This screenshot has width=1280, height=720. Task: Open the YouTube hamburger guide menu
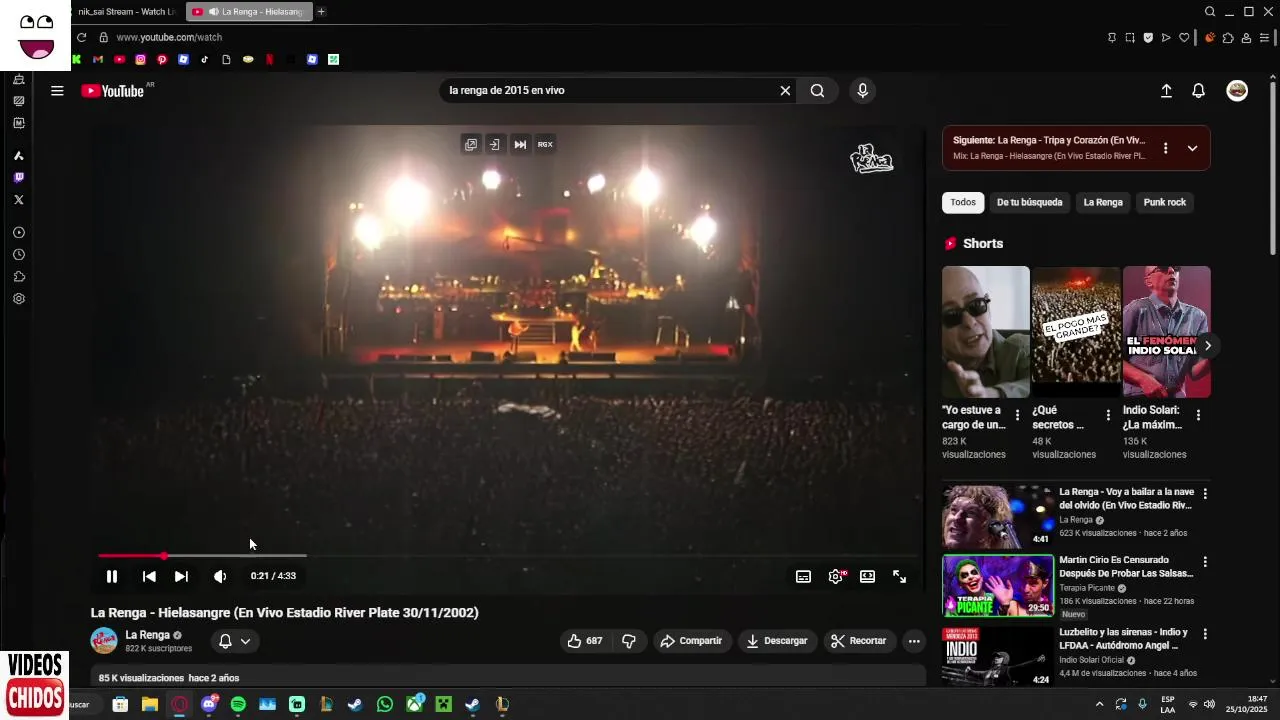[x=57, y=91]
